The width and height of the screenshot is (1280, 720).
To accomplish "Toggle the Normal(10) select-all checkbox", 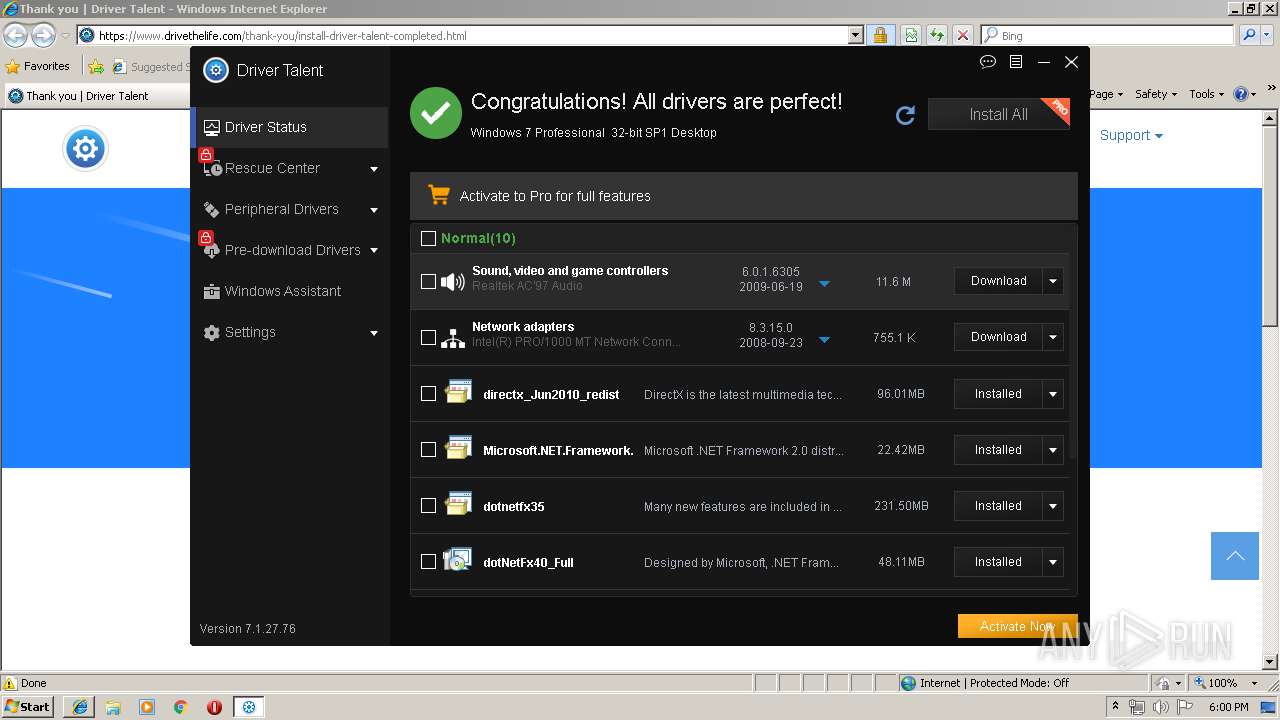I will click(428, 238).
